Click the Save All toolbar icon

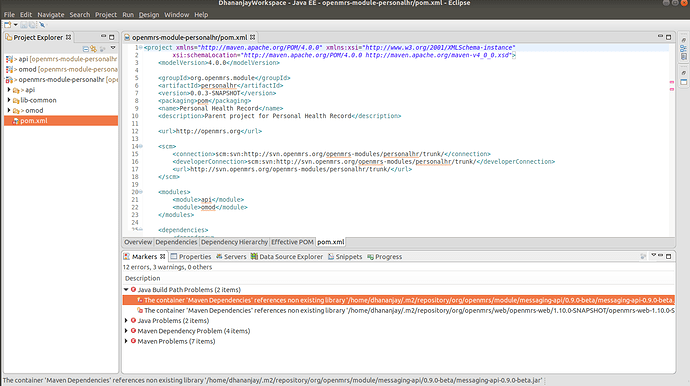coord(33,25)
